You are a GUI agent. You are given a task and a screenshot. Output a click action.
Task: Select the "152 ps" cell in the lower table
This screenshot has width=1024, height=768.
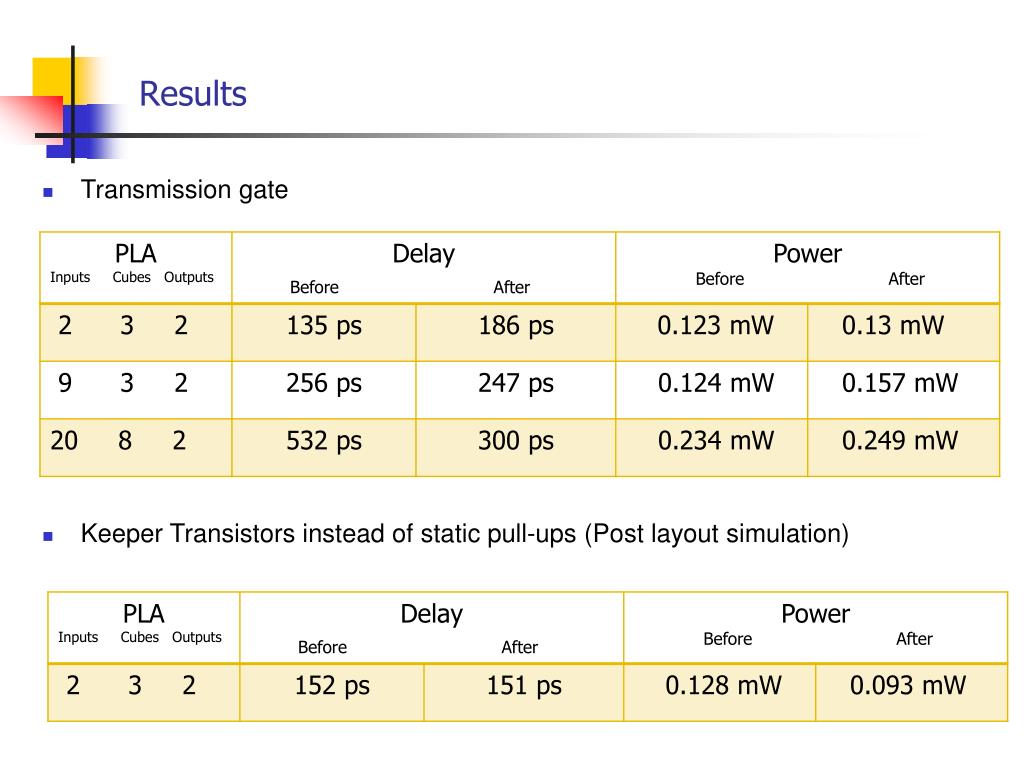(x=332, y=686)
